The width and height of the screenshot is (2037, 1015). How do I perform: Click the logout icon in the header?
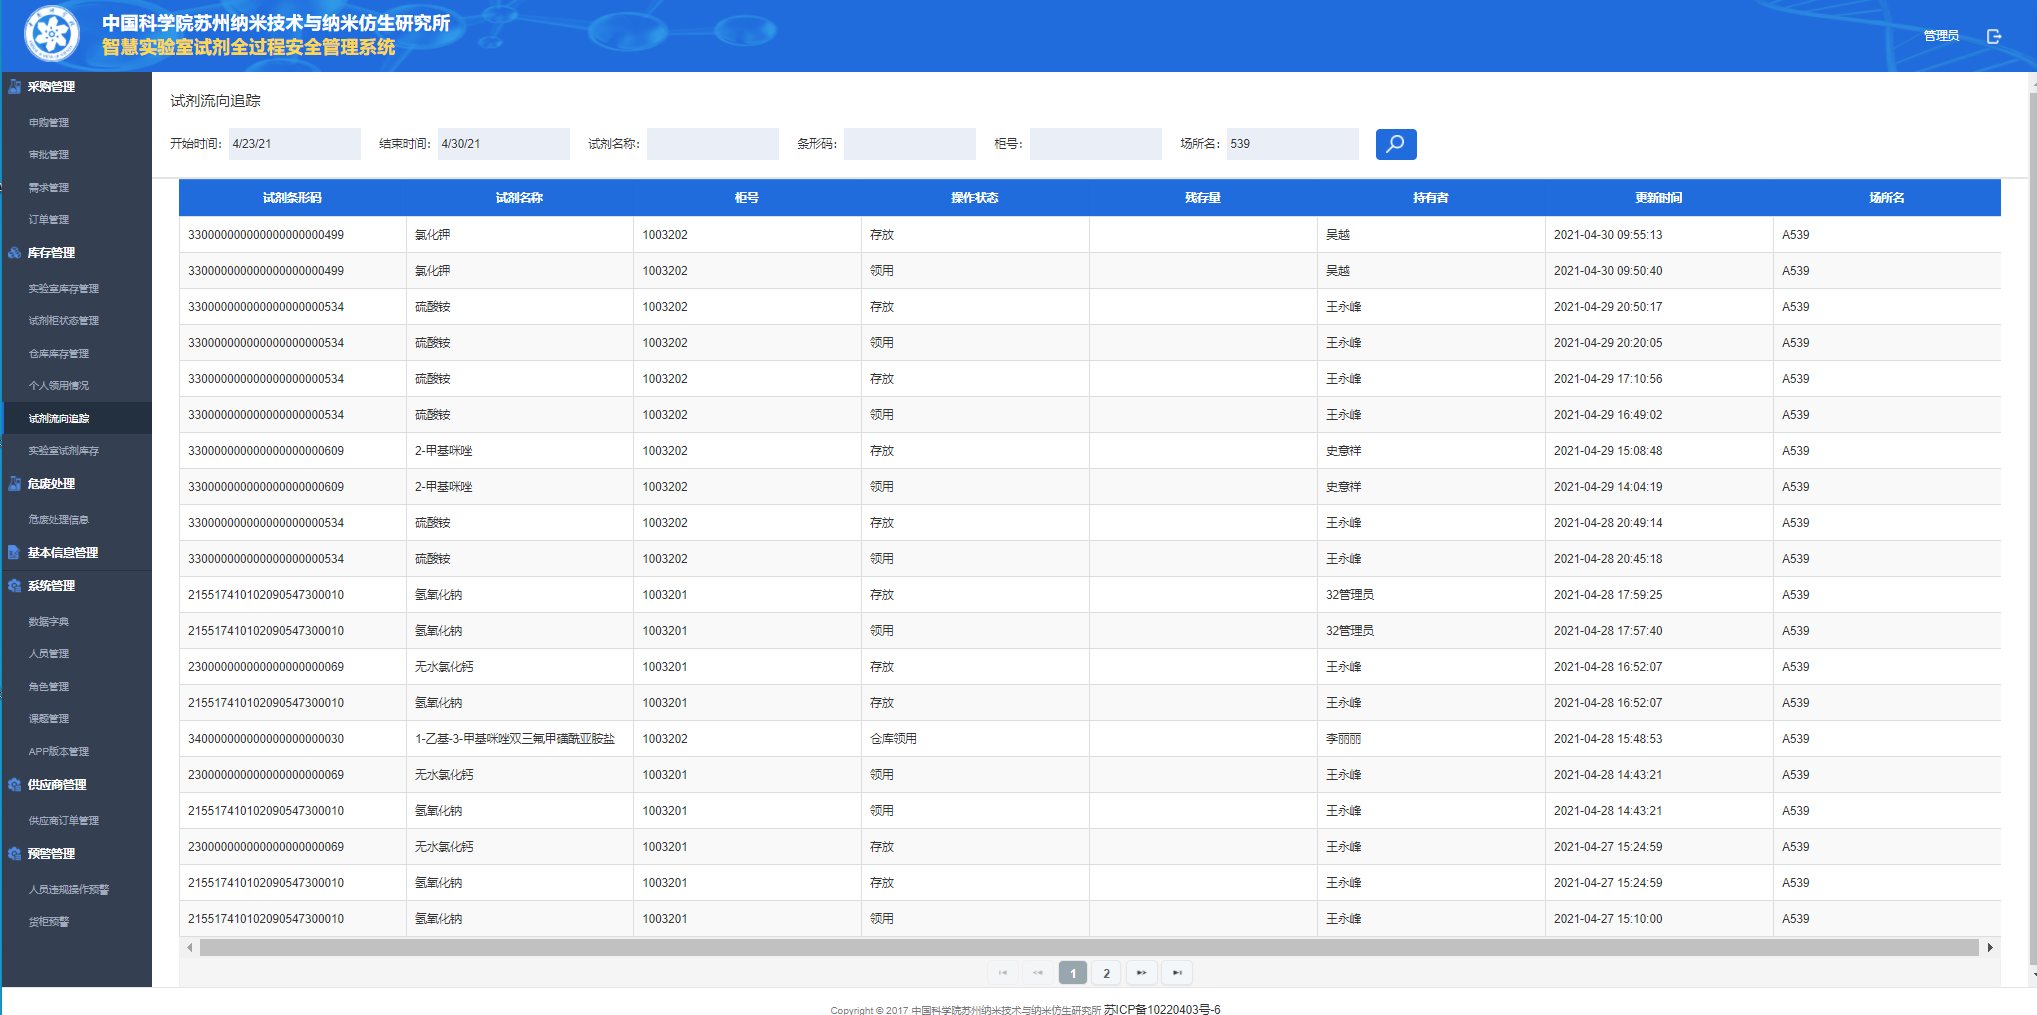(x=1994, y=36)
